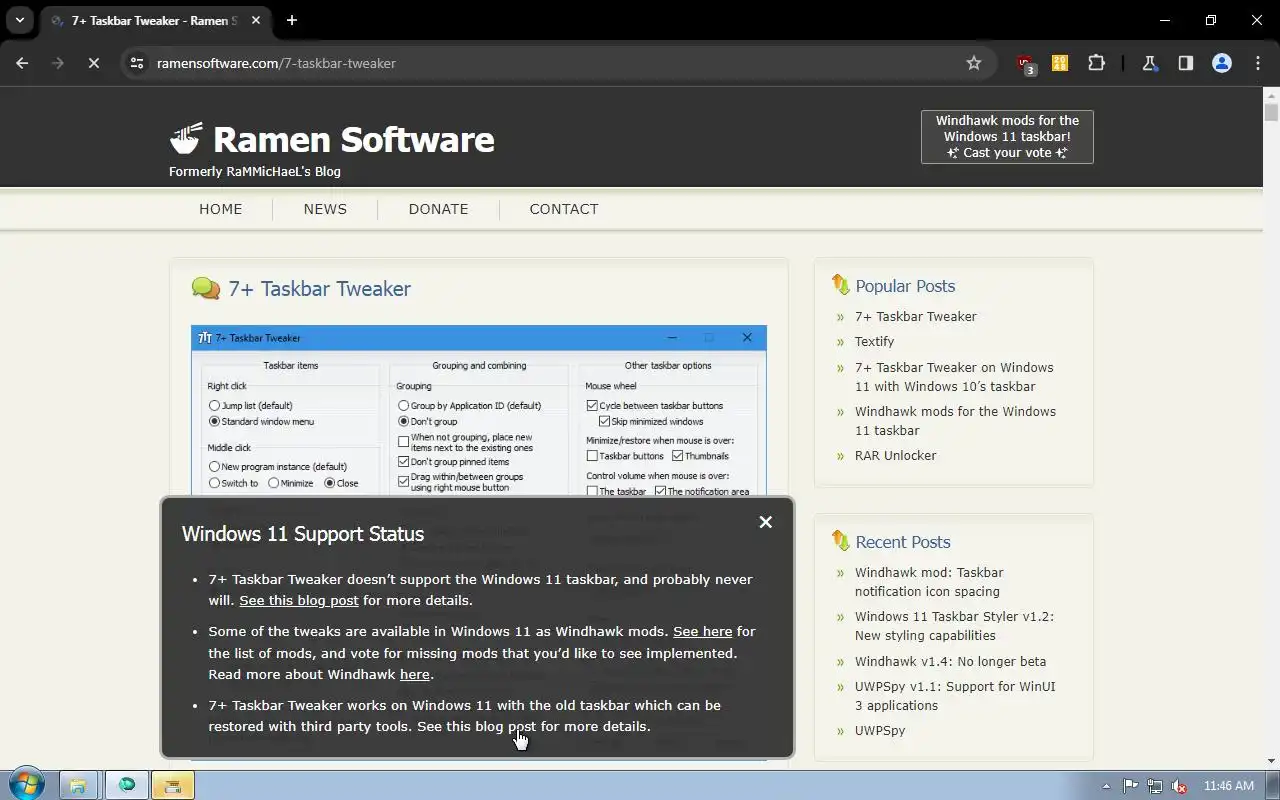This screenshot has width=1280, height=800.
Task: Open popular post '7+ Taskbar Tweaker'
Action: tap(915, 316)
